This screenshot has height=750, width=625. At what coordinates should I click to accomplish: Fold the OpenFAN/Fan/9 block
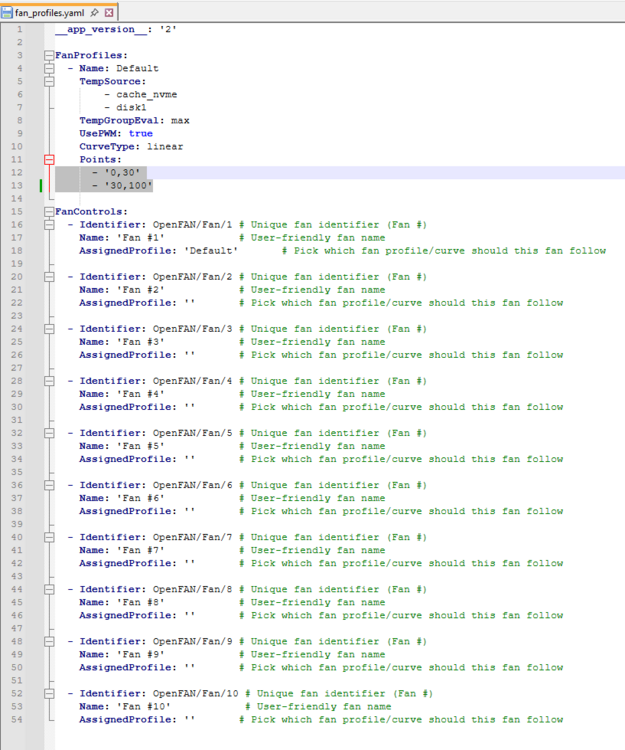pyautogui.click(x=49, y=641)
